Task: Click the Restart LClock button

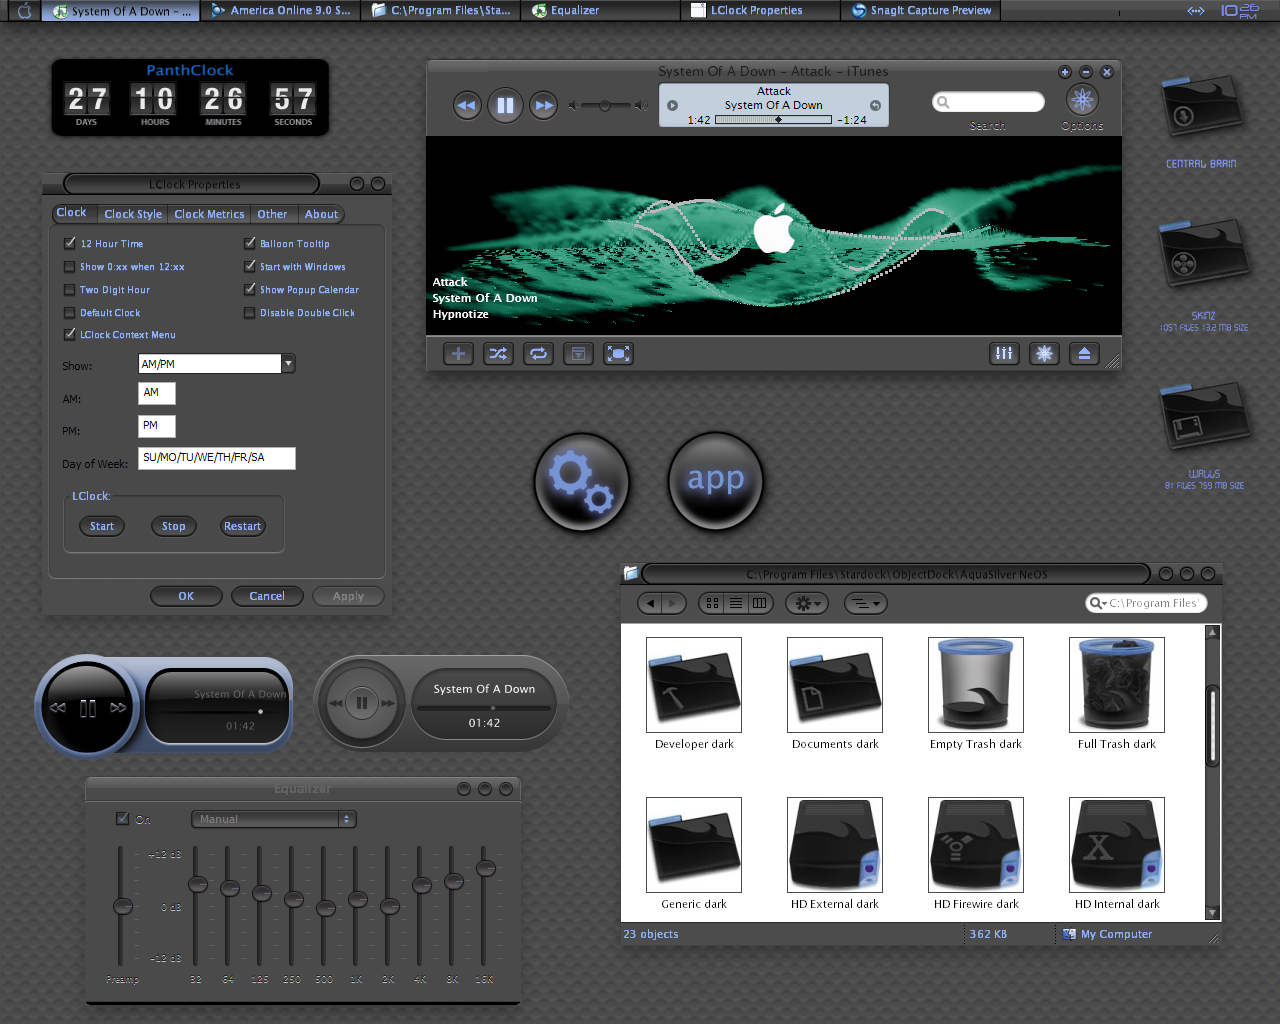Action: point(242,526)
